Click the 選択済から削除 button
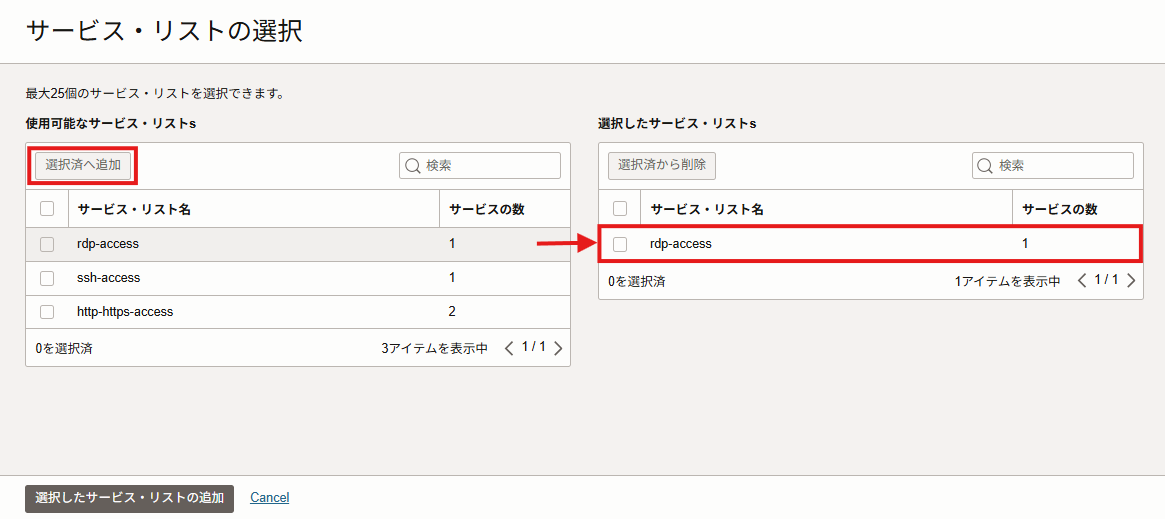The image size is (1165, 519). pyautogui.click(x=661, y=165)
